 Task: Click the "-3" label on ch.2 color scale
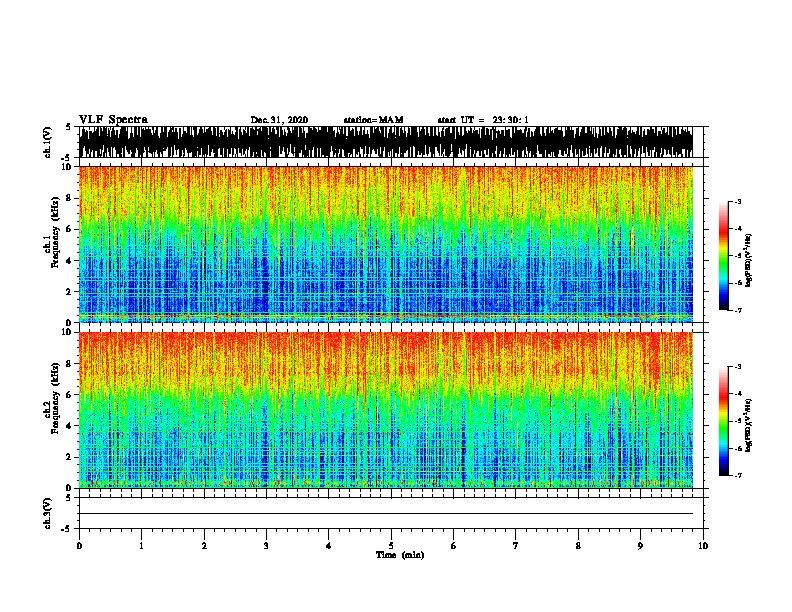click(x=738, y=367)
